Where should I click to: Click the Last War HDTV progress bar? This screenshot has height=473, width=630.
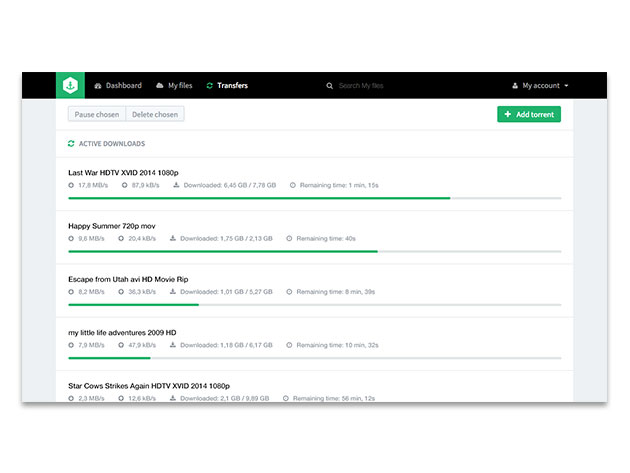point(315,198)
